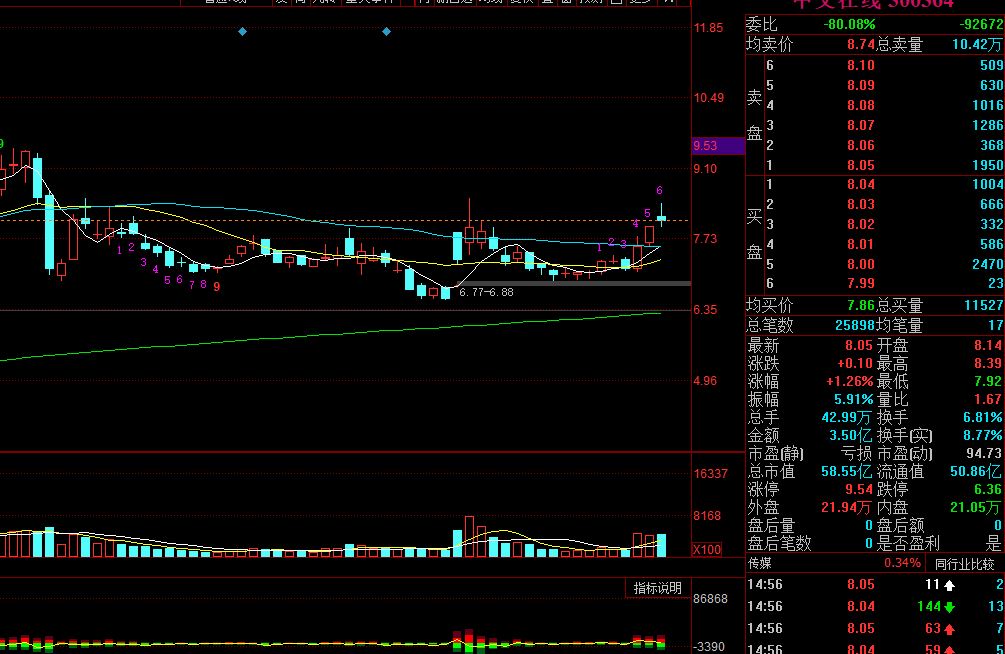This screenshot has height=654, width=1005.
Task: Click the 最低 low price 7.92
Action: click(988, 382)
